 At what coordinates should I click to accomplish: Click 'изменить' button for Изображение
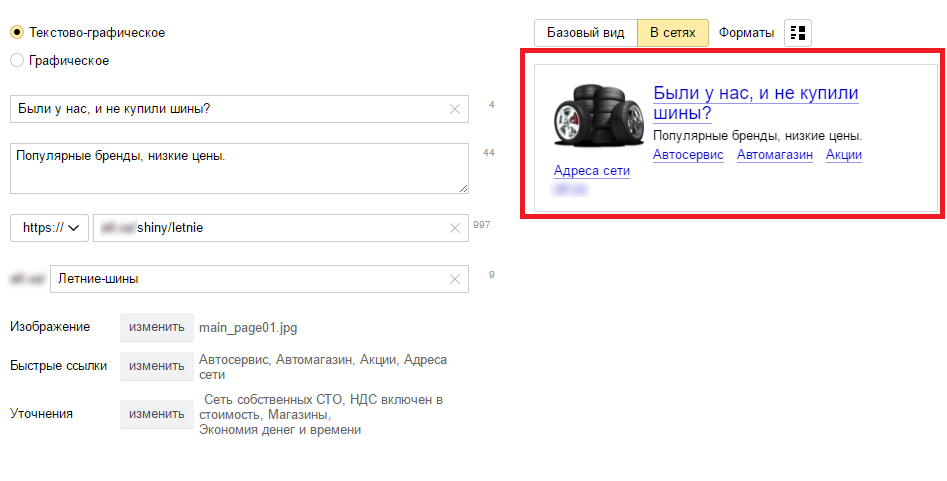pos(157,327)
